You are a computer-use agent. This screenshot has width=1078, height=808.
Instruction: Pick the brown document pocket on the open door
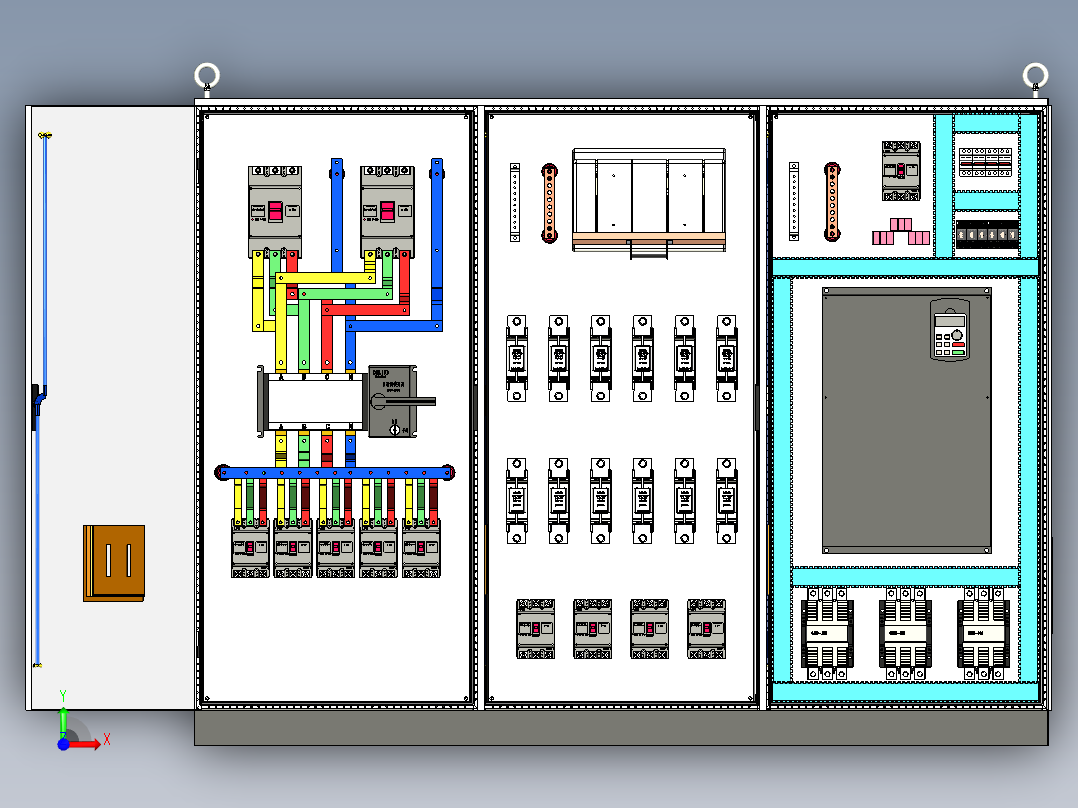click(x=114, y=563)
